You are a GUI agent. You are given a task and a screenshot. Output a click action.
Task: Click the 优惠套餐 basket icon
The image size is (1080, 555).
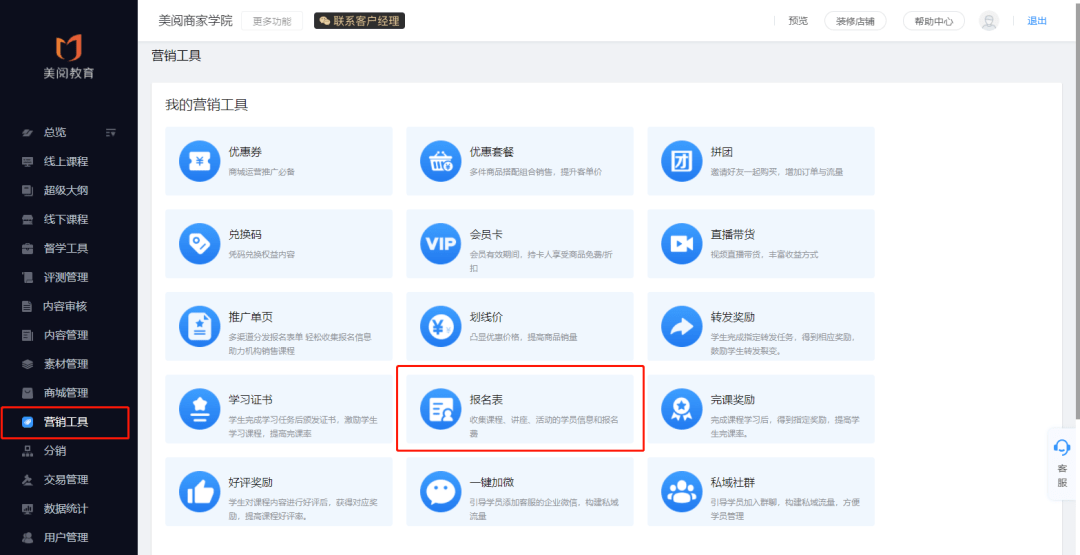(441, 161)
